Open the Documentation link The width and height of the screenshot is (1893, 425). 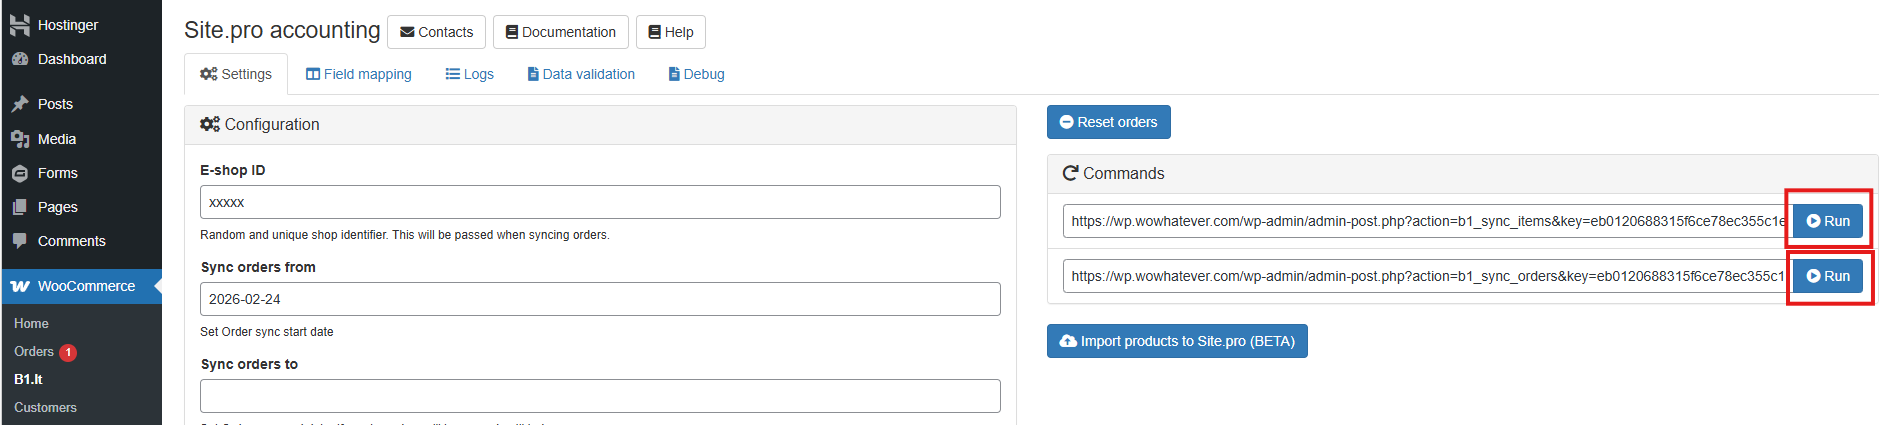[x=560, y=32]
